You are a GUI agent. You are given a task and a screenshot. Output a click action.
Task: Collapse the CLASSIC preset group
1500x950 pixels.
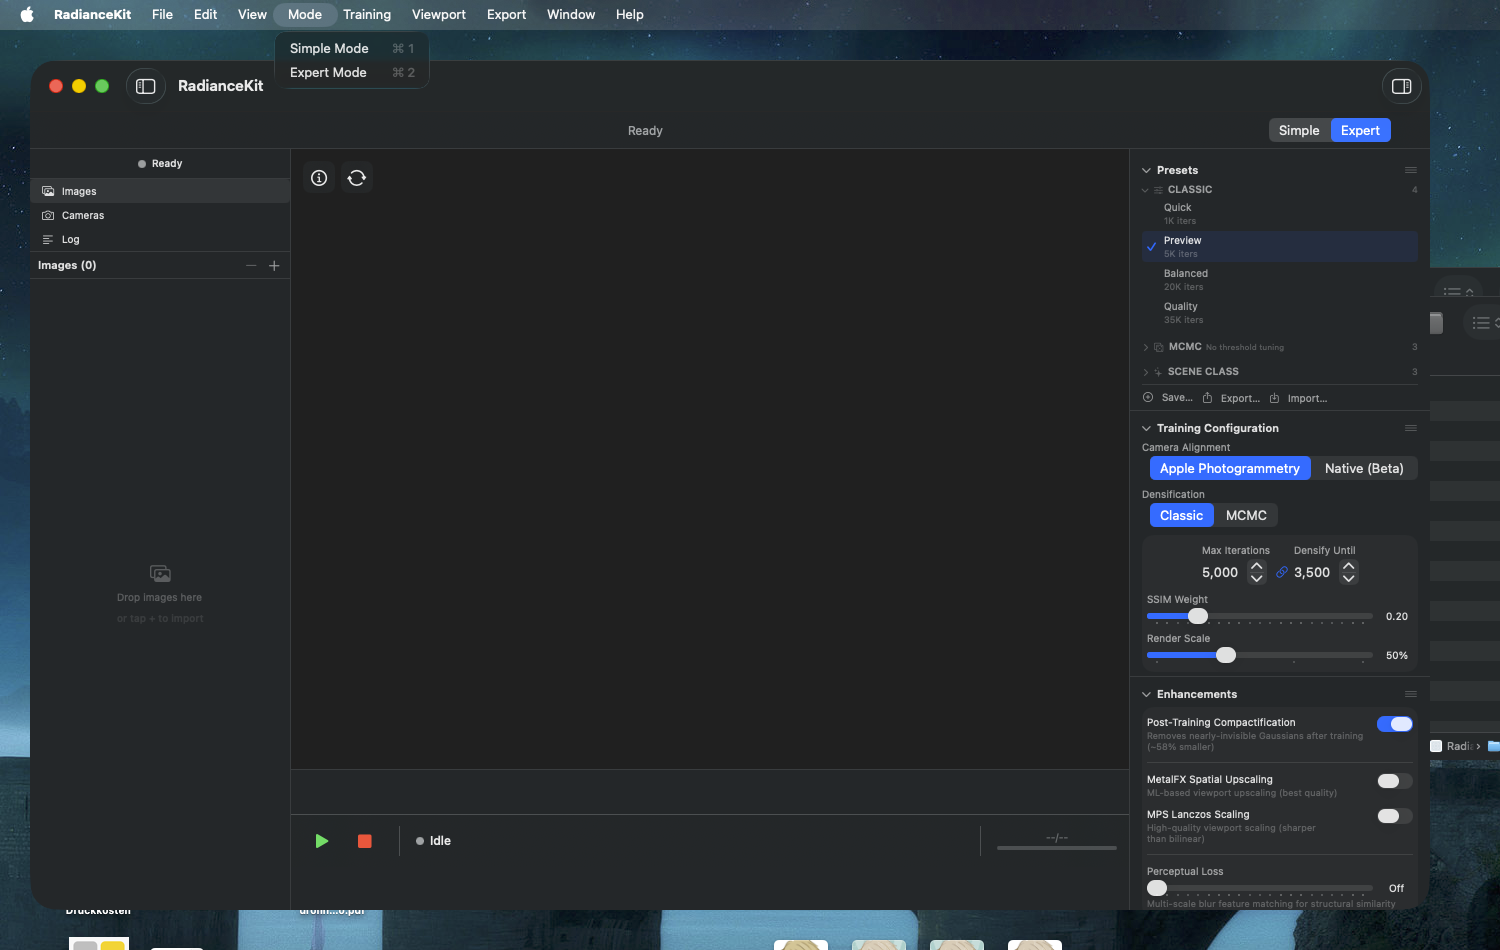point(1145,190)
